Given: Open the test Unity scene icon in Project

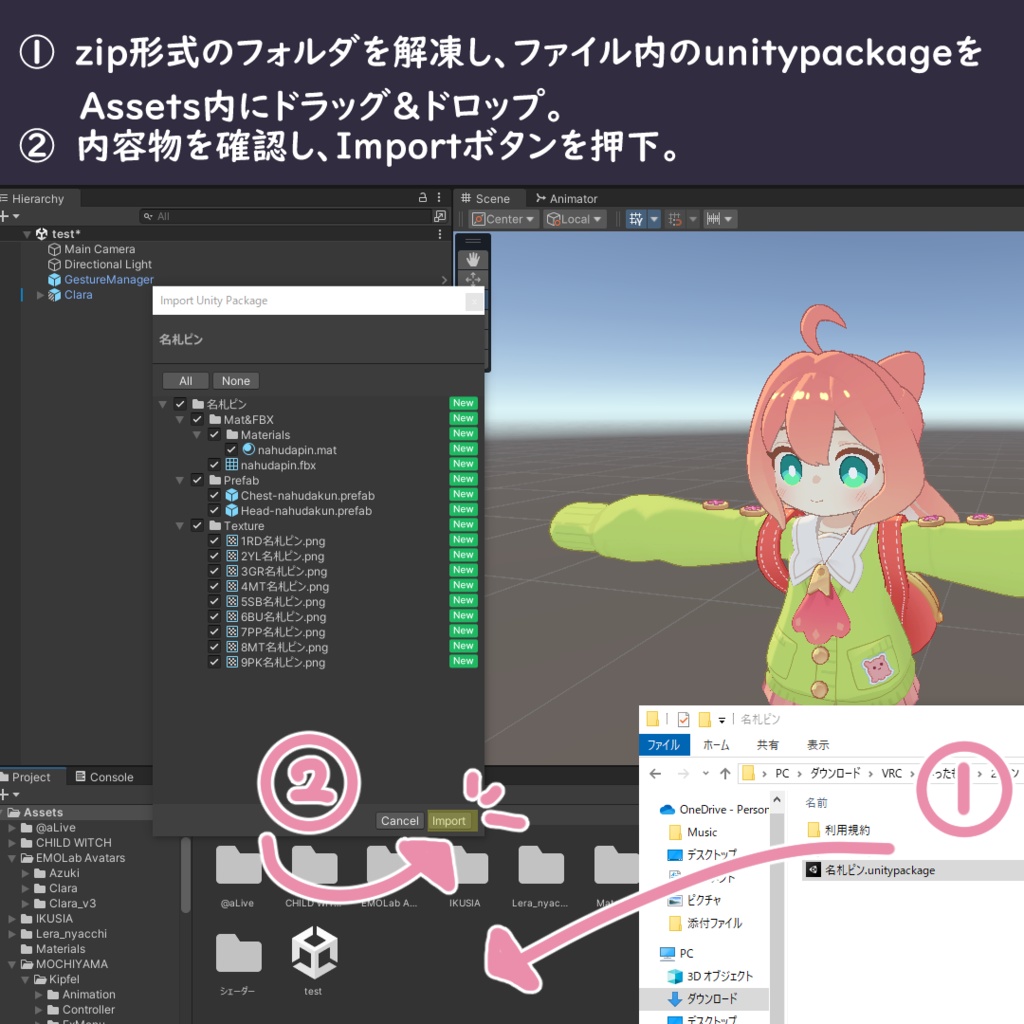Looking at the screenshot, I should coord(313,950).
